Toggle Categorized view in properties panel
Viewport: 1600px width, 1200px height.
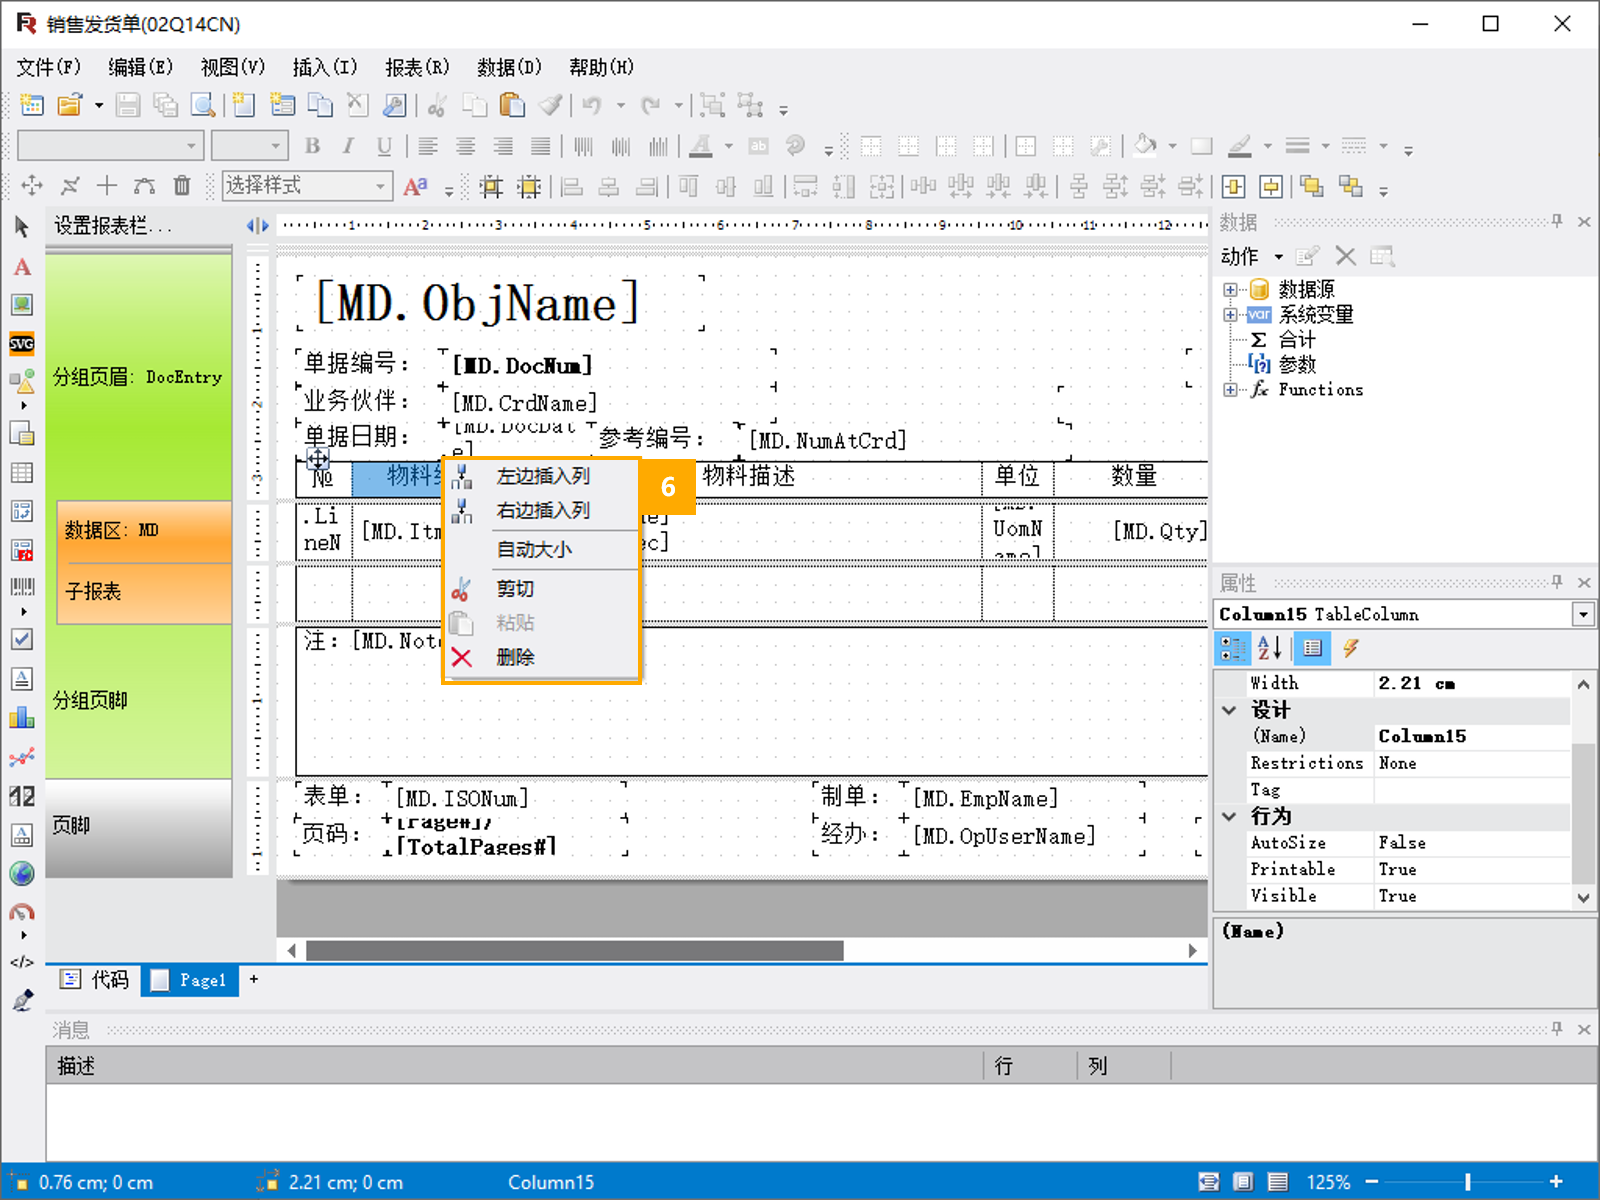(x=1233, y=648)
